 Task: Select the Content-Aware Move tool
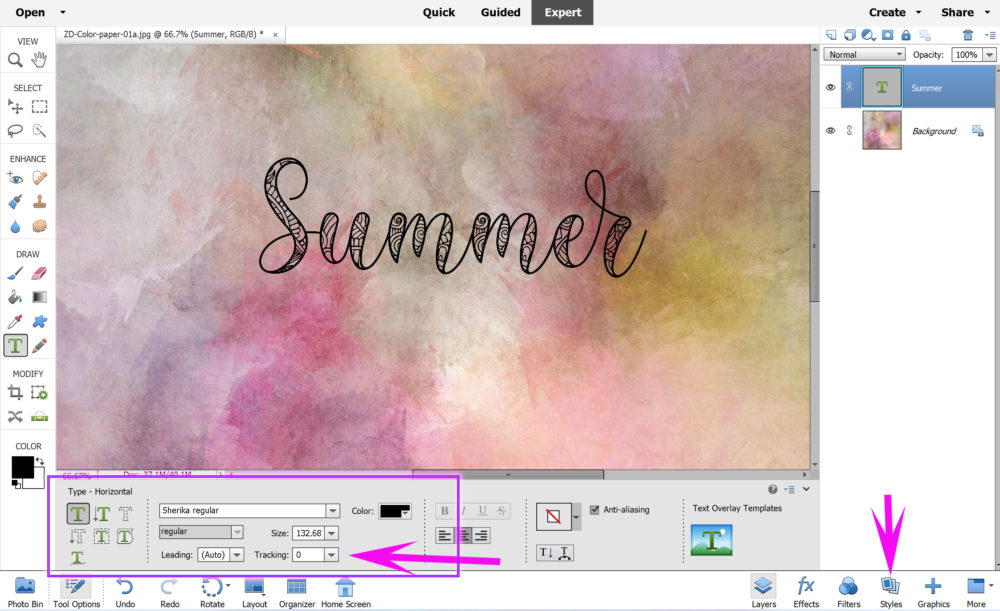click(x=15, y=417)
